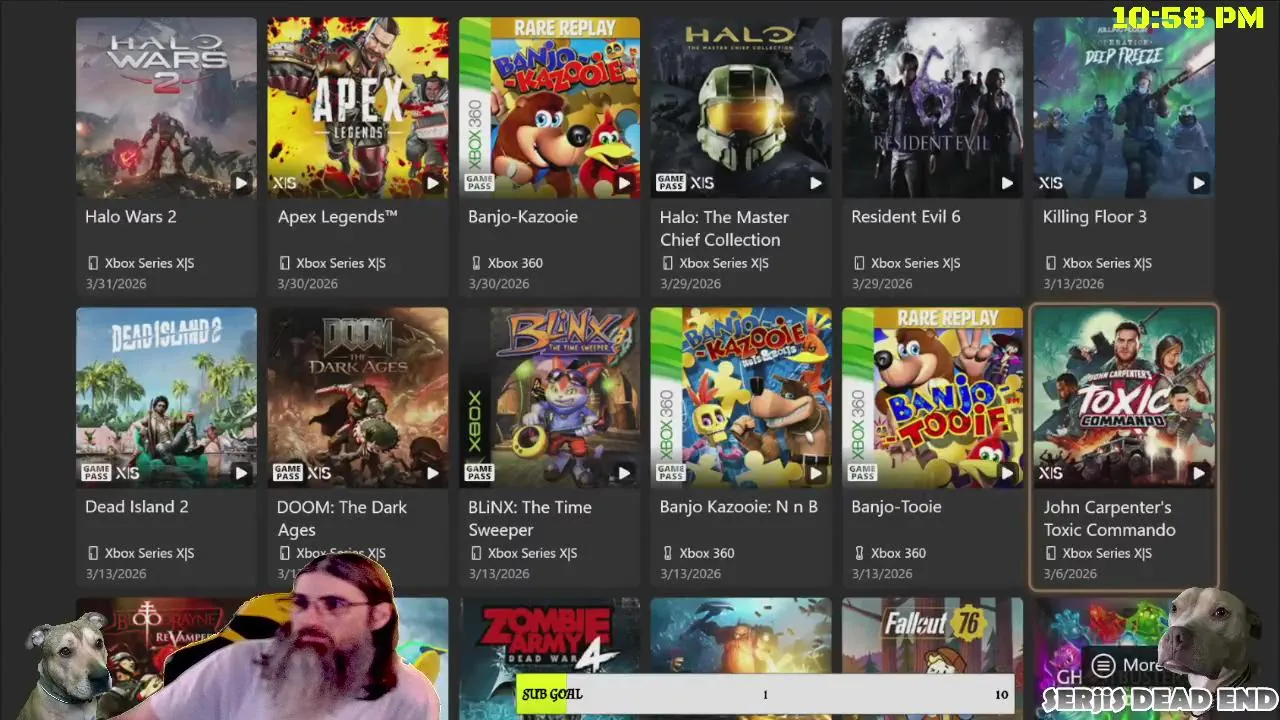Screen dimensions: 1280x720
Task: Play icon on DOOM: The Dark Ages
Action: pyautogui.click(x=433, y=473)
